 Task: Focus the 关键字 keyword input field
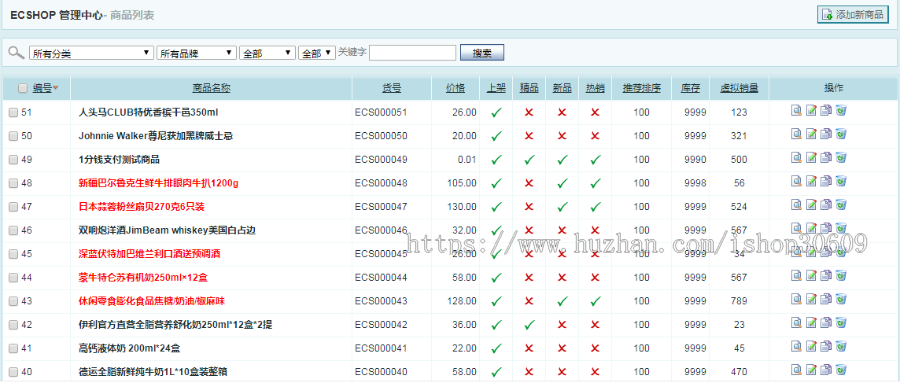tap(413, 53)
